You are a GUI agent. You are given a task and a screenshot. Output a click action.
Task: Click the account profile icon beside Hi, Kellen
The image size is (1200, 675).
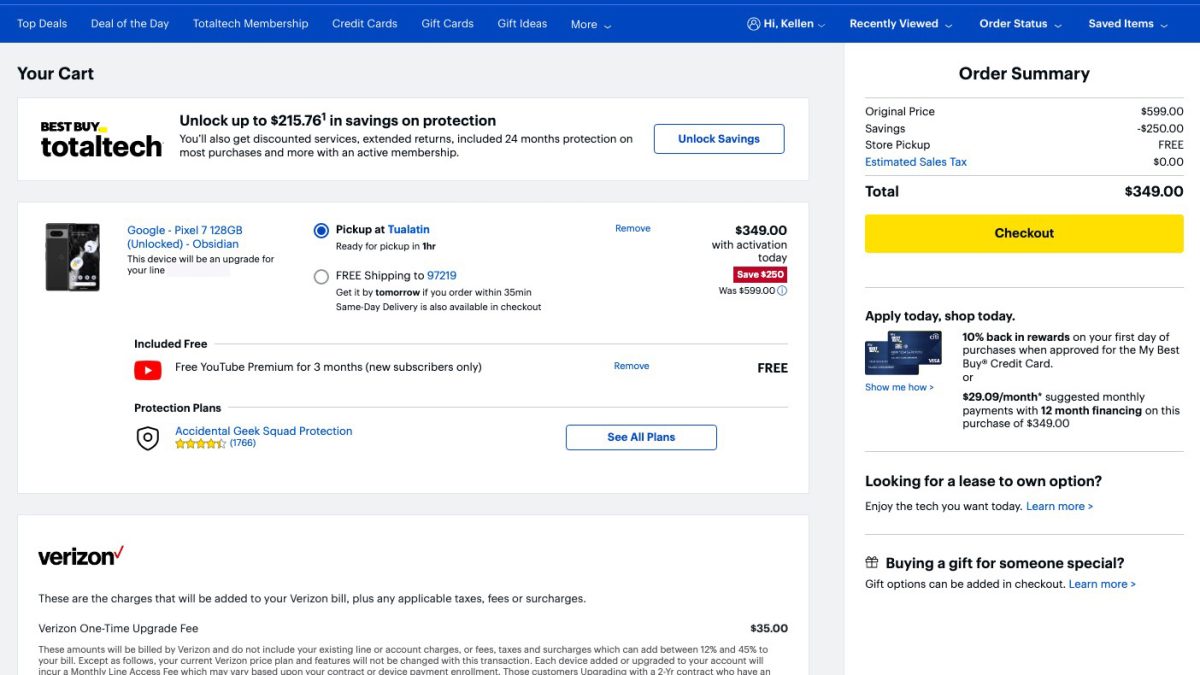click(x=753, y=24)
